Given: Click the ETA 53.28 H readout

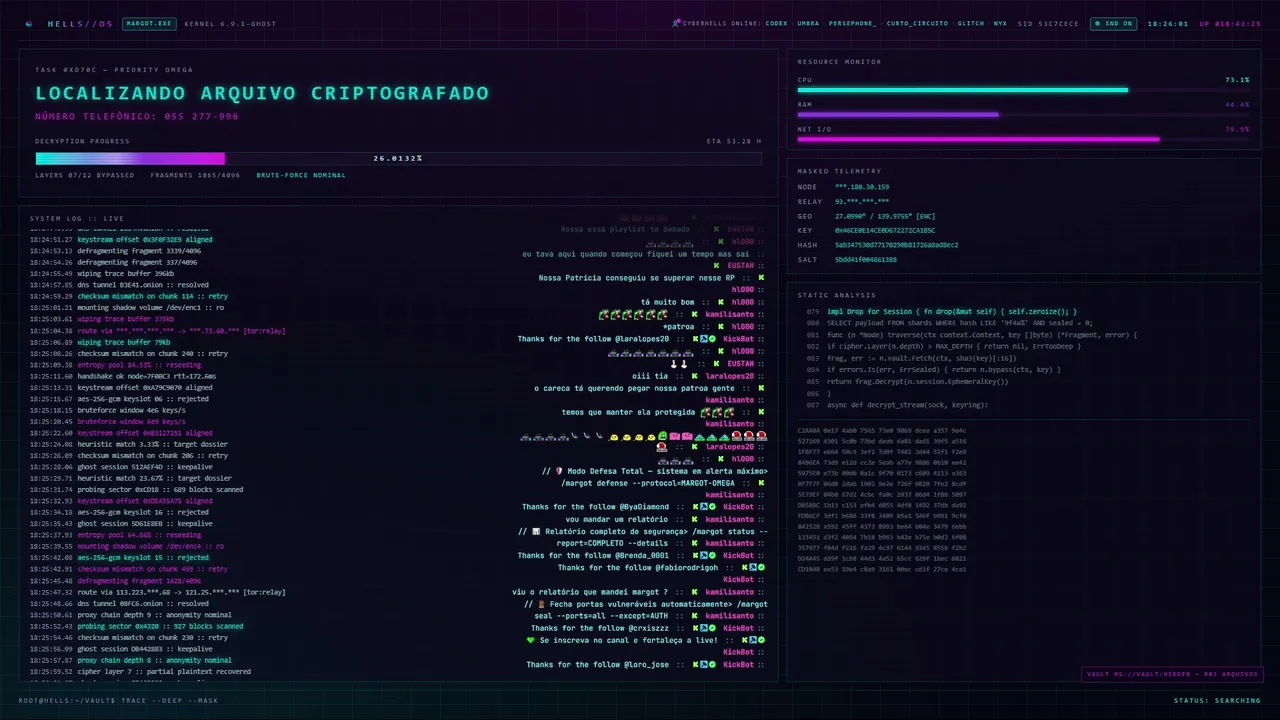Looking at the screenshot, I should [x=733, y=141].
